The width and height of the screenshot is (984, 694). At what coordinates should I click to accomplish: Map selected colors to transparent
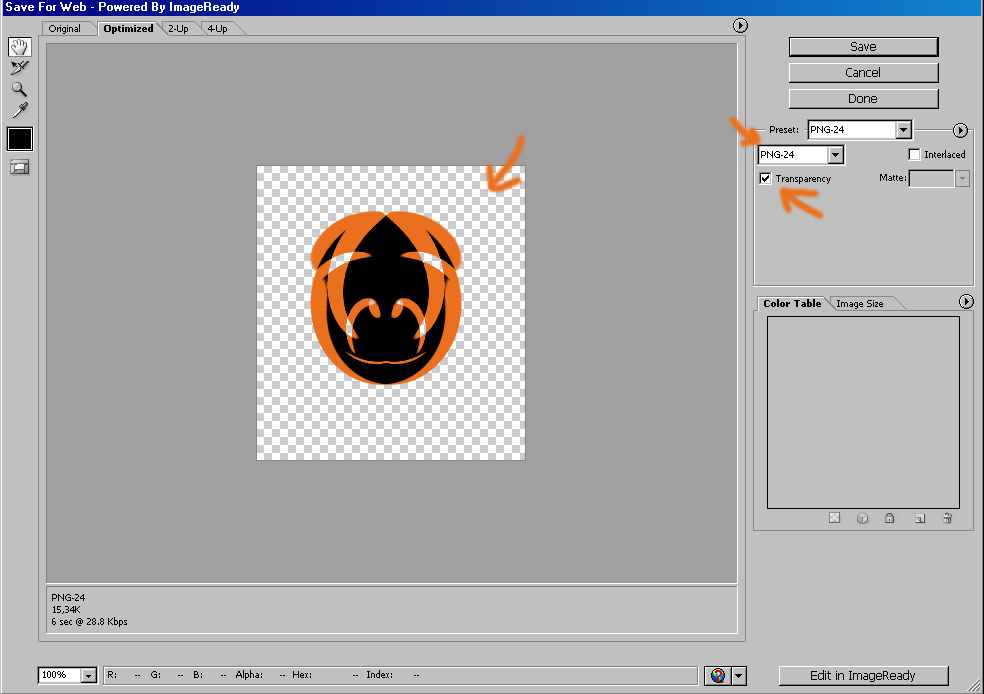(834, 518)
